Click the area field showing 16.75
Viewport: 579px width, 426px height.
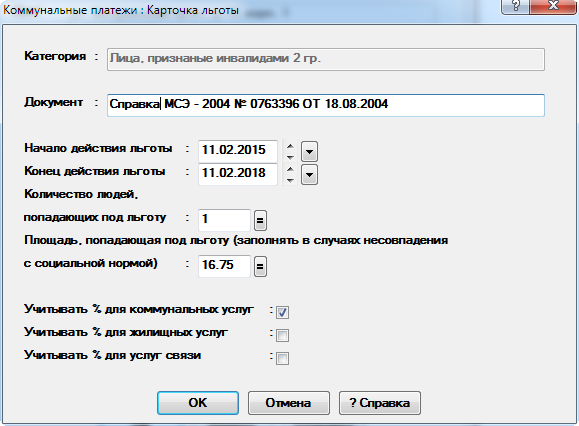coord(225,266)
